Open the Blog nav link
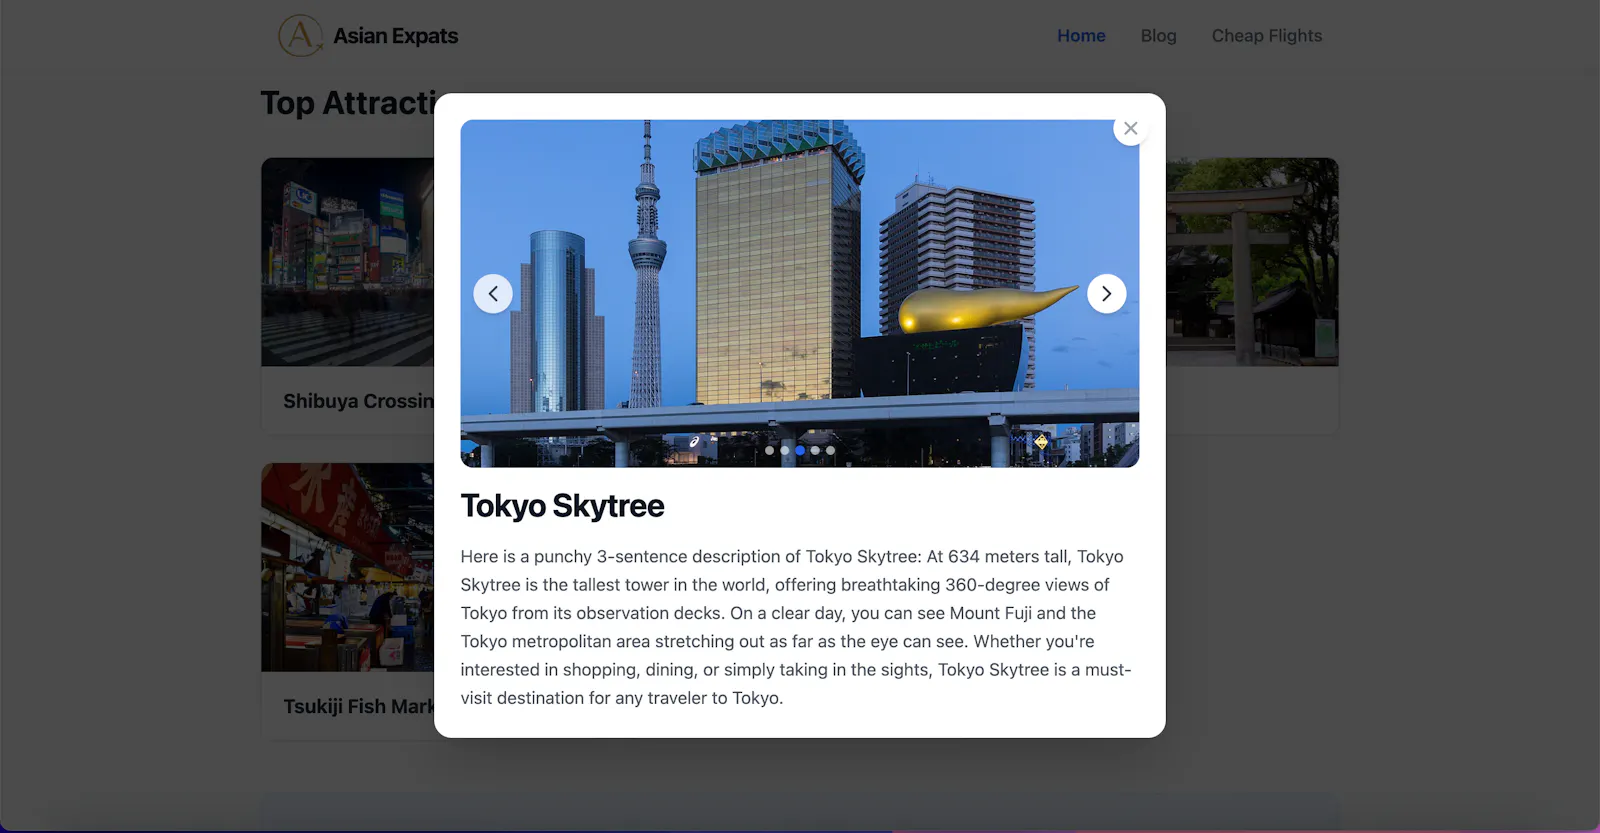1600x833 pixels. (1158, 36)
